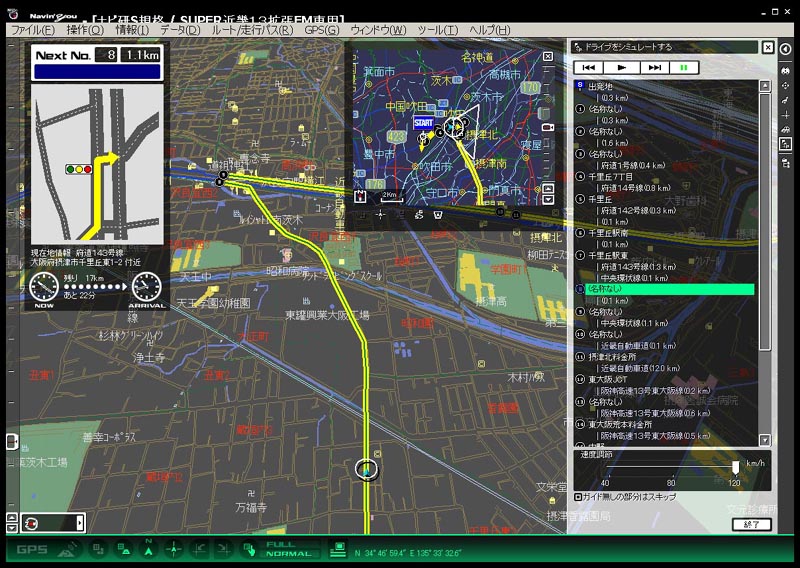Click the hand pointer tool icon in the bottom bar
The image size is (800, 568).
click(248, 550)
